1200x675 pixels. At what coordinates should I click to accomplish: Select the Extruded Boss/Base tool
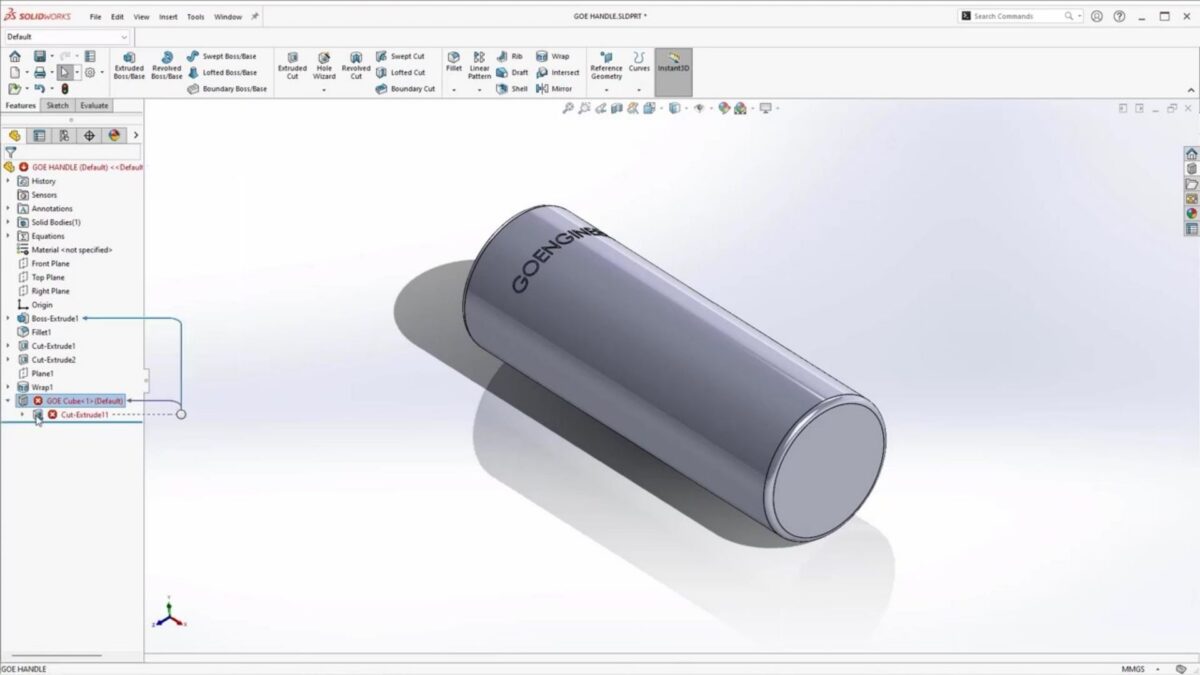click(128, 66)
